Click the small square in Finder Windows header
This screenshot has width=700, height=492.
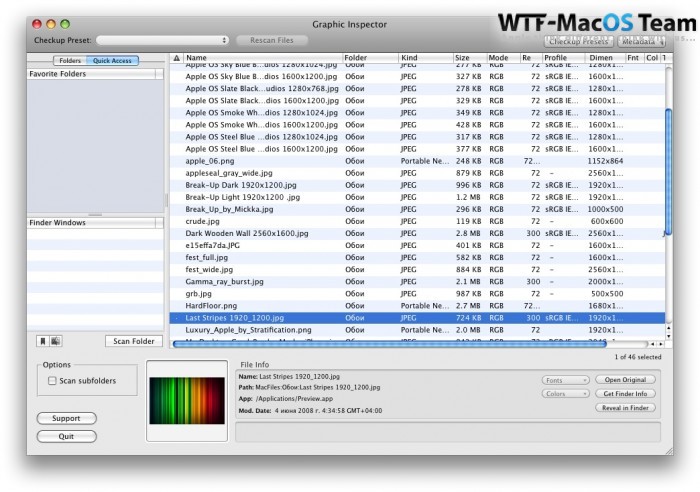159,223
